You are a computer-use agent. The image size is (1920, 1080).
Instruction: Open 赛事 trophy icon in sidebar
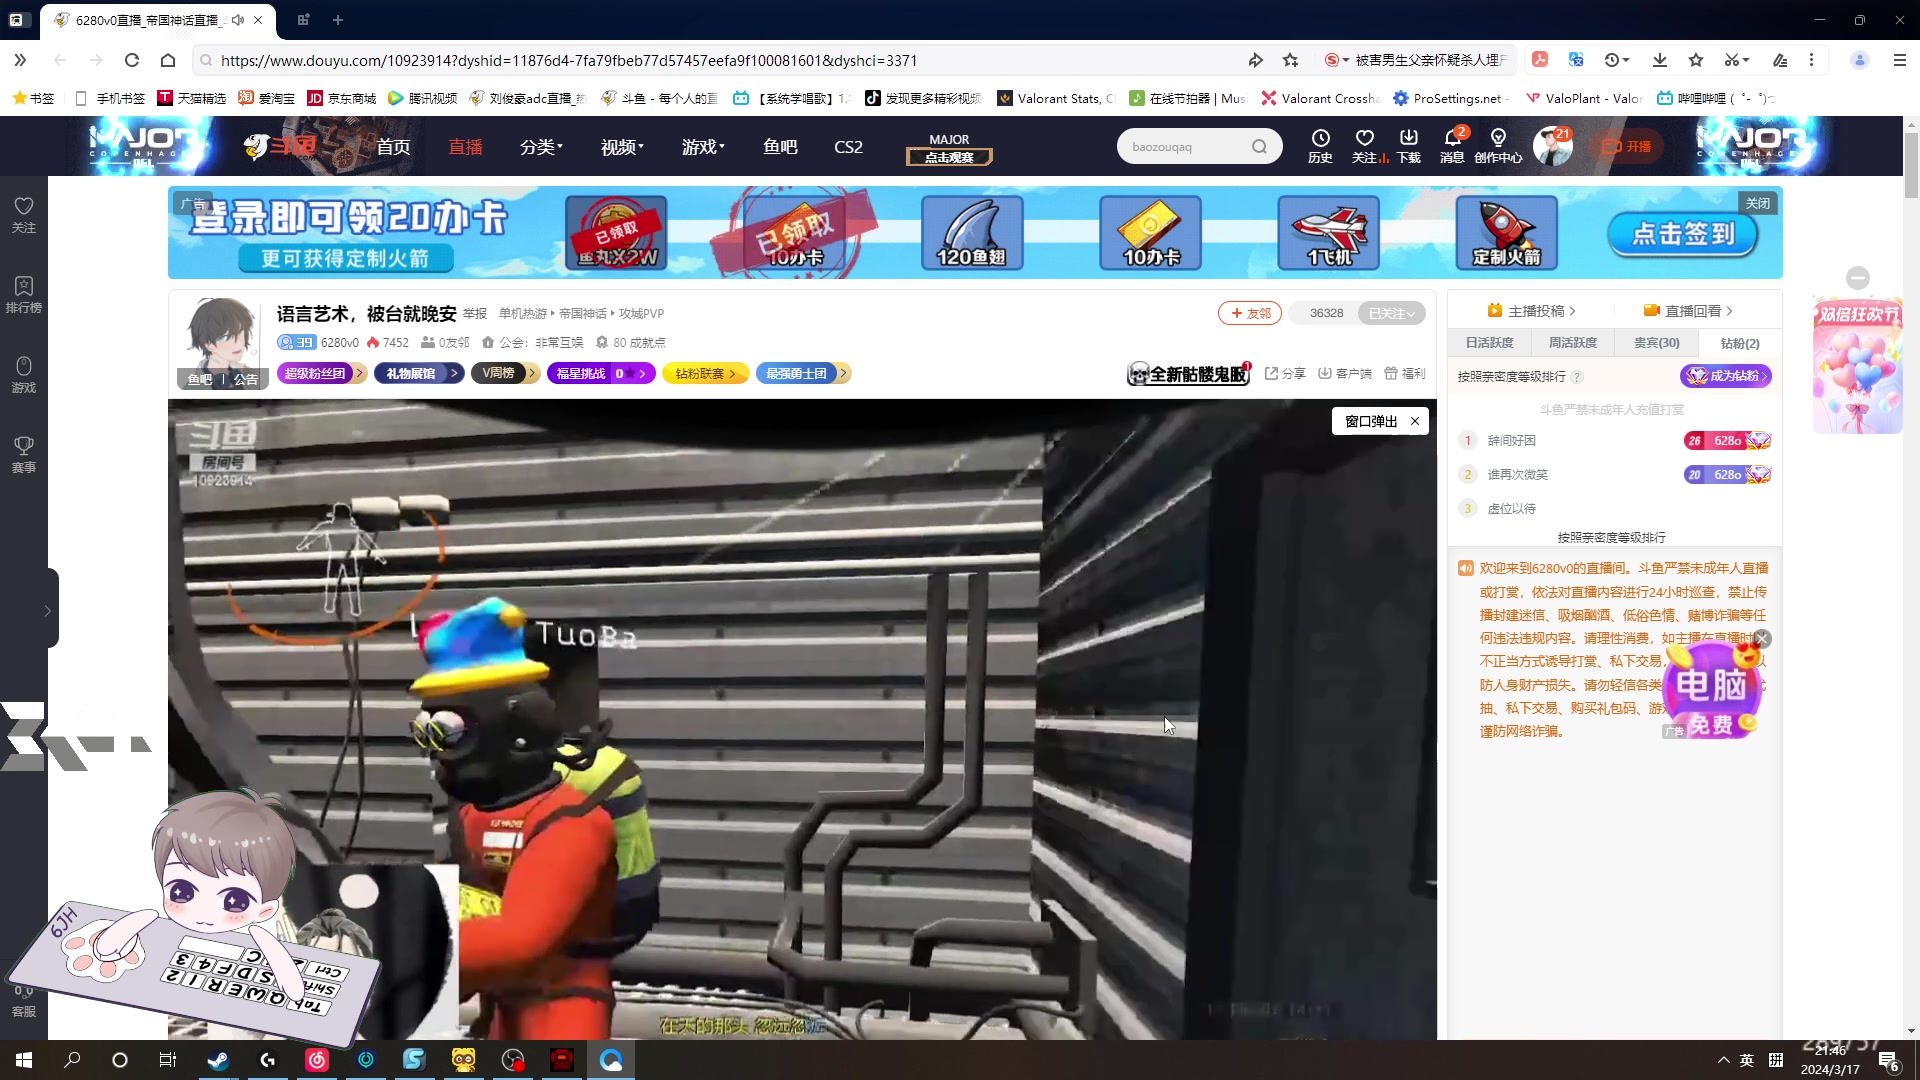(24, 454)
